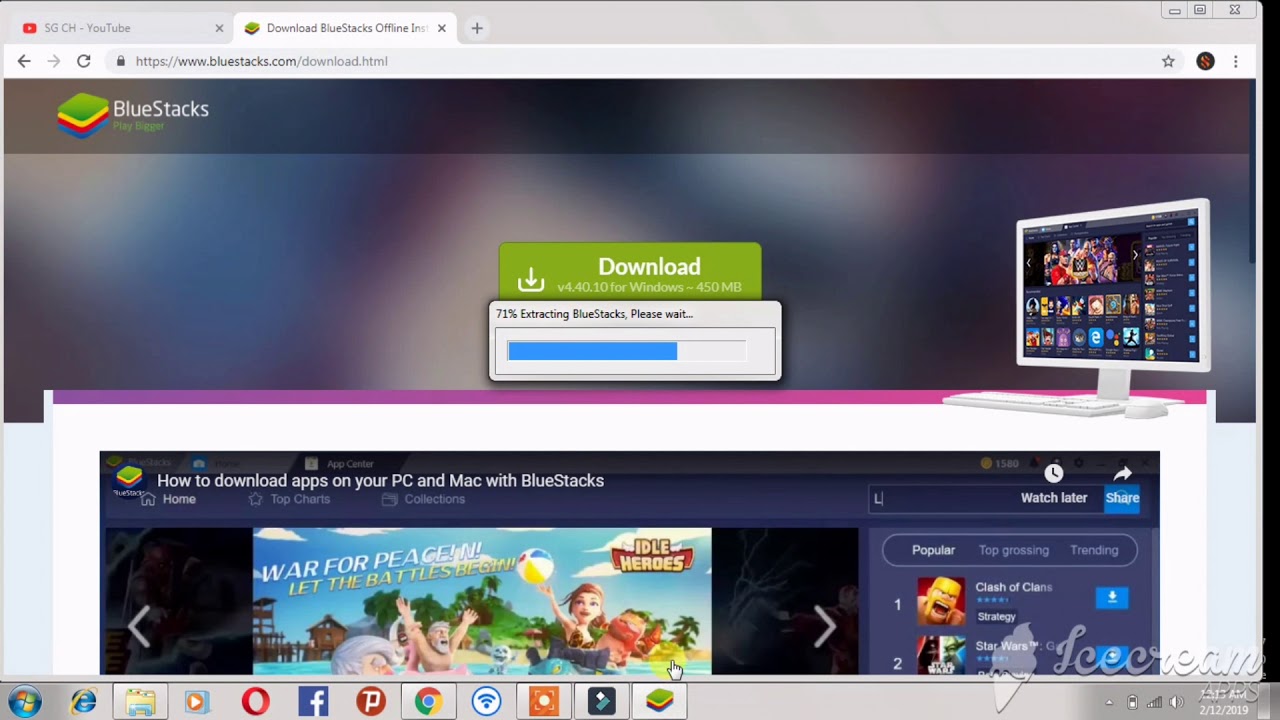Click the BlueStacks channel avatar on video

(x=128, y=480)
